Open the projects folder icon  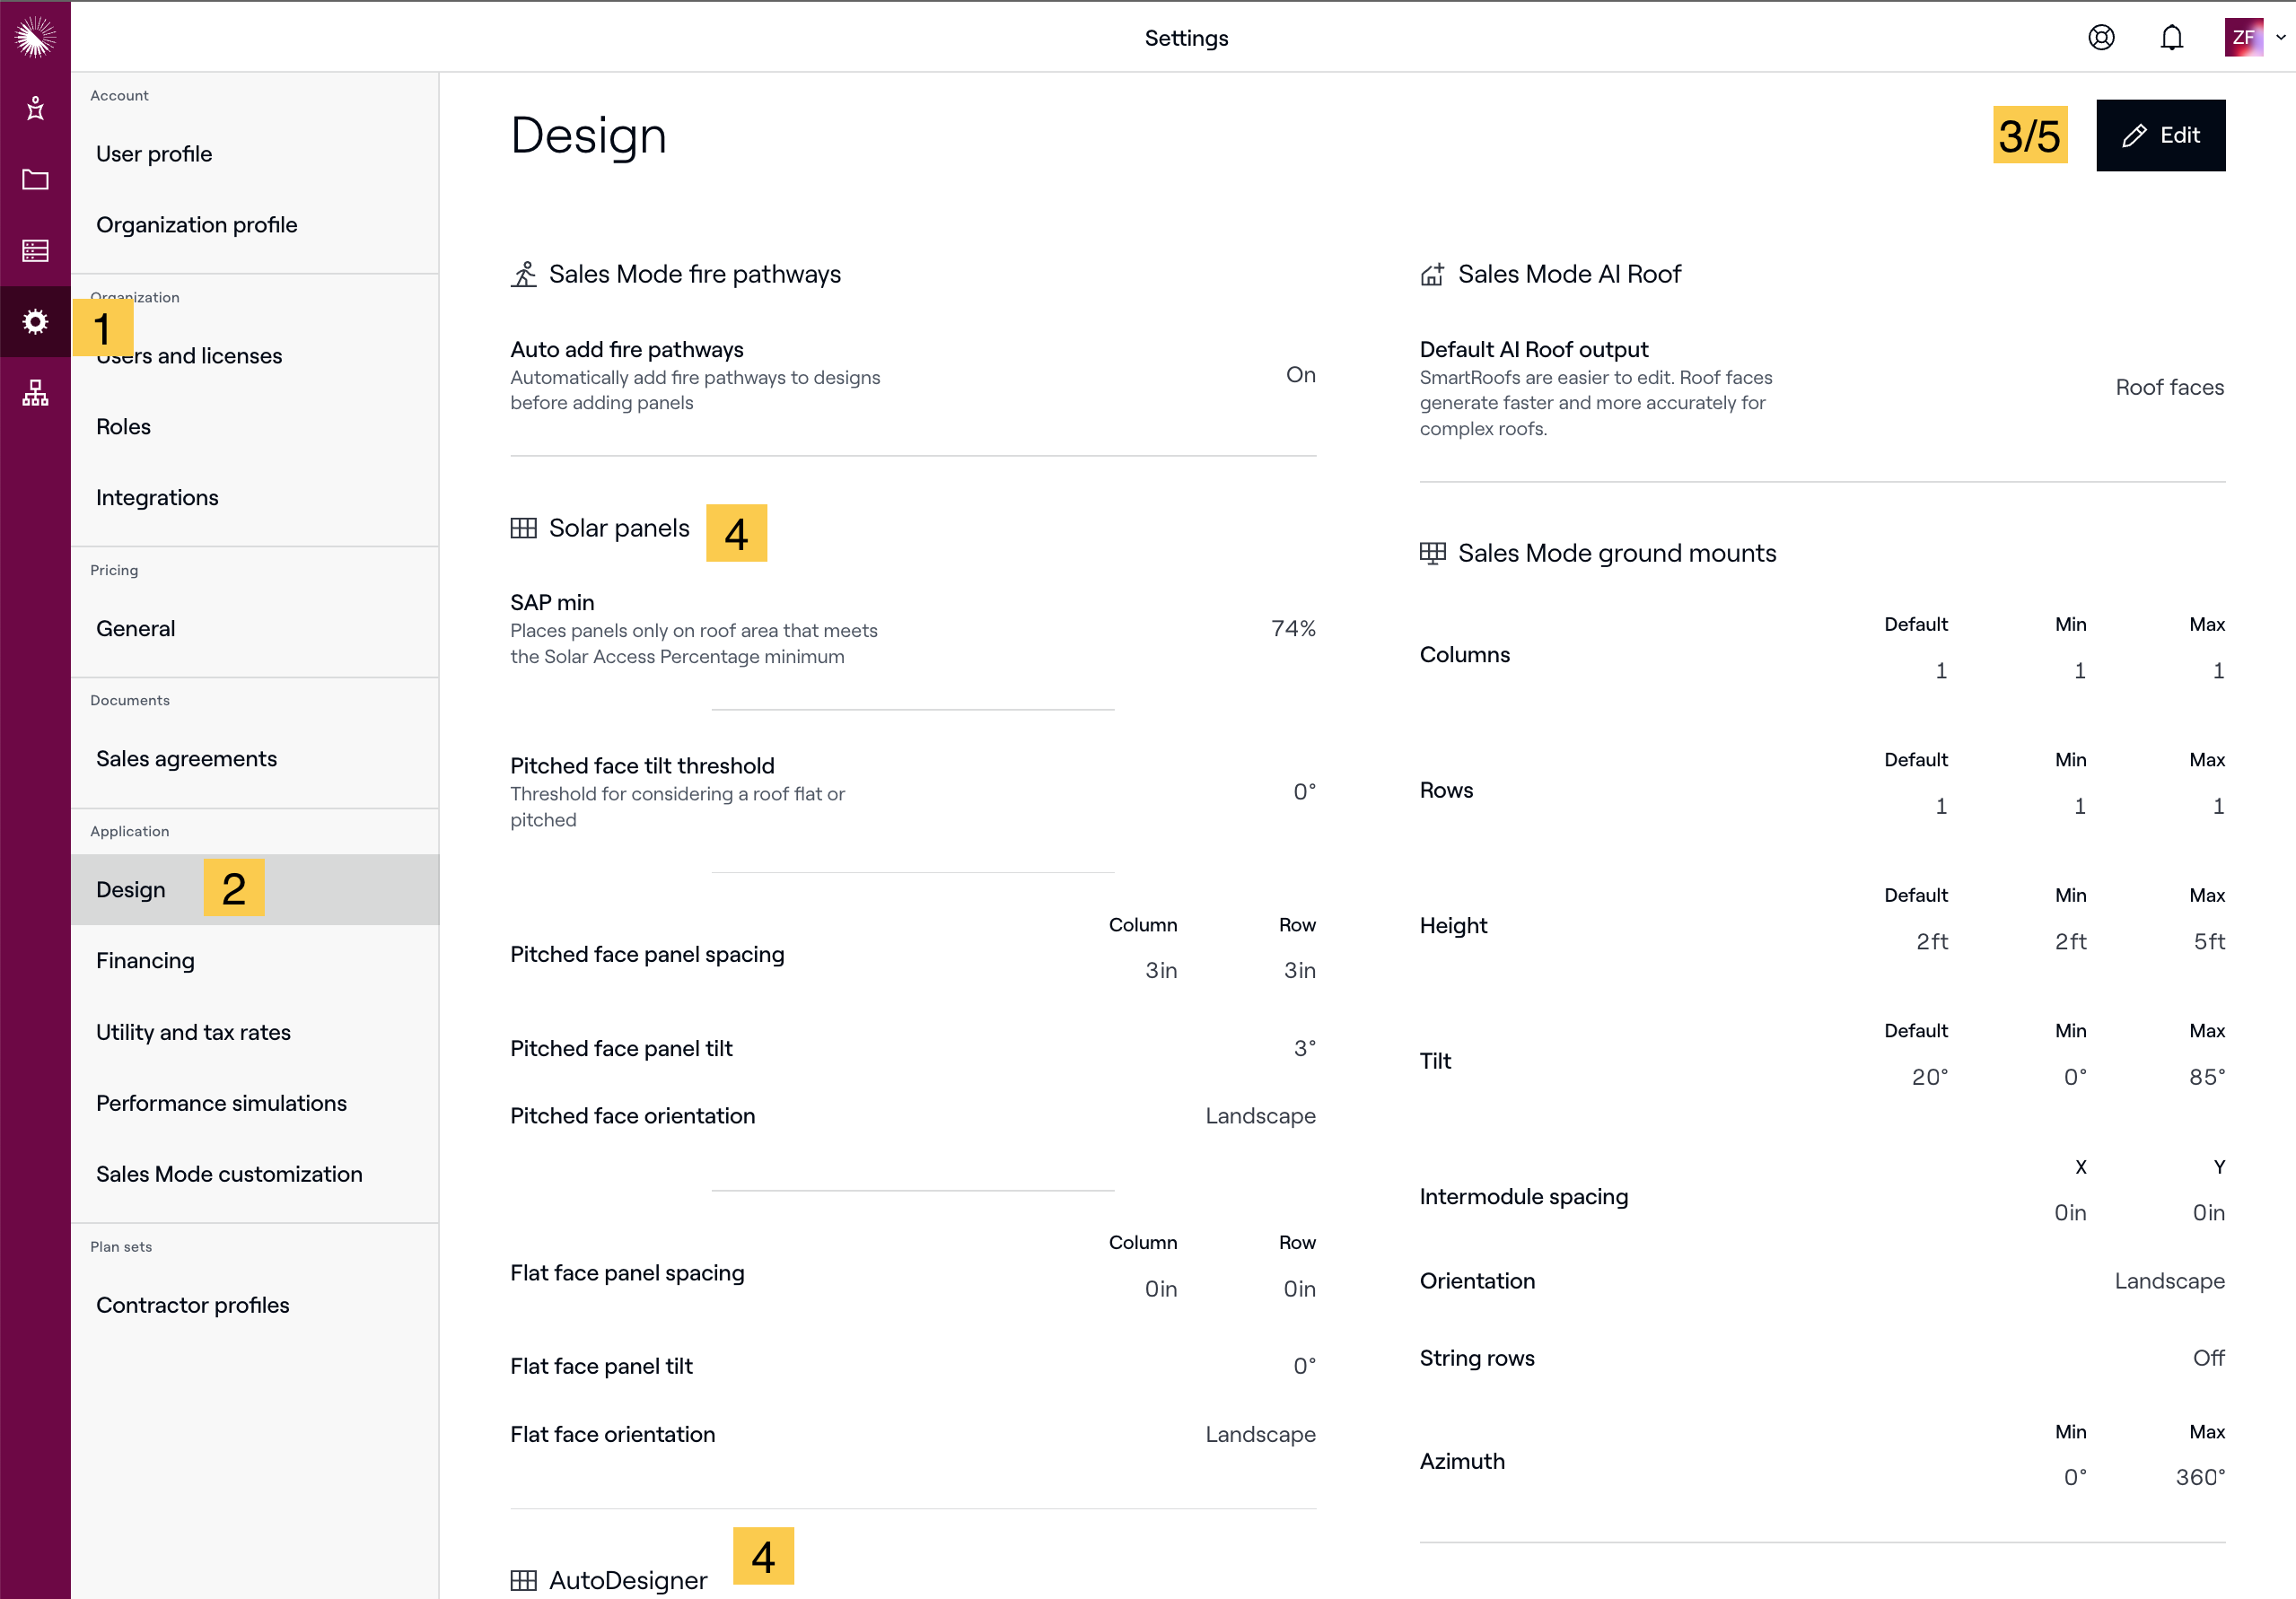(x=35, y=180)
